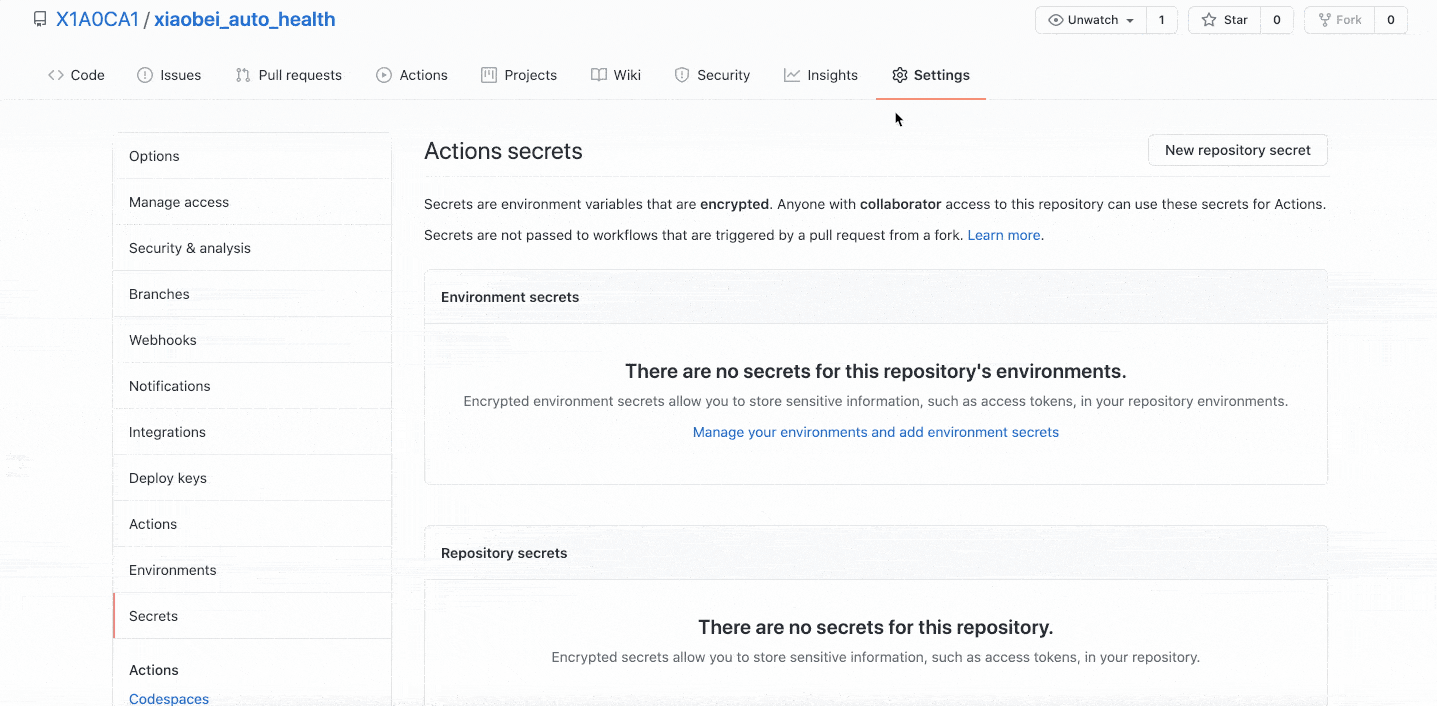This screenshot has width=1437, height=706.
Task: Select Webhooks in the settings sidebar
Action: 163,340
